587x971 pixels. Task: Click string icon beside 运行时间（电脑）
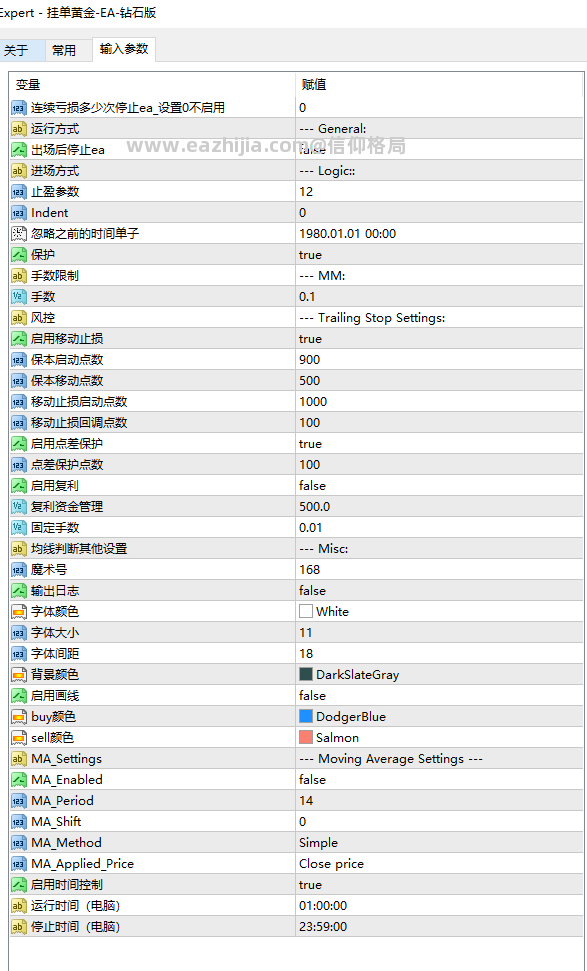click(x=19, y=906)
